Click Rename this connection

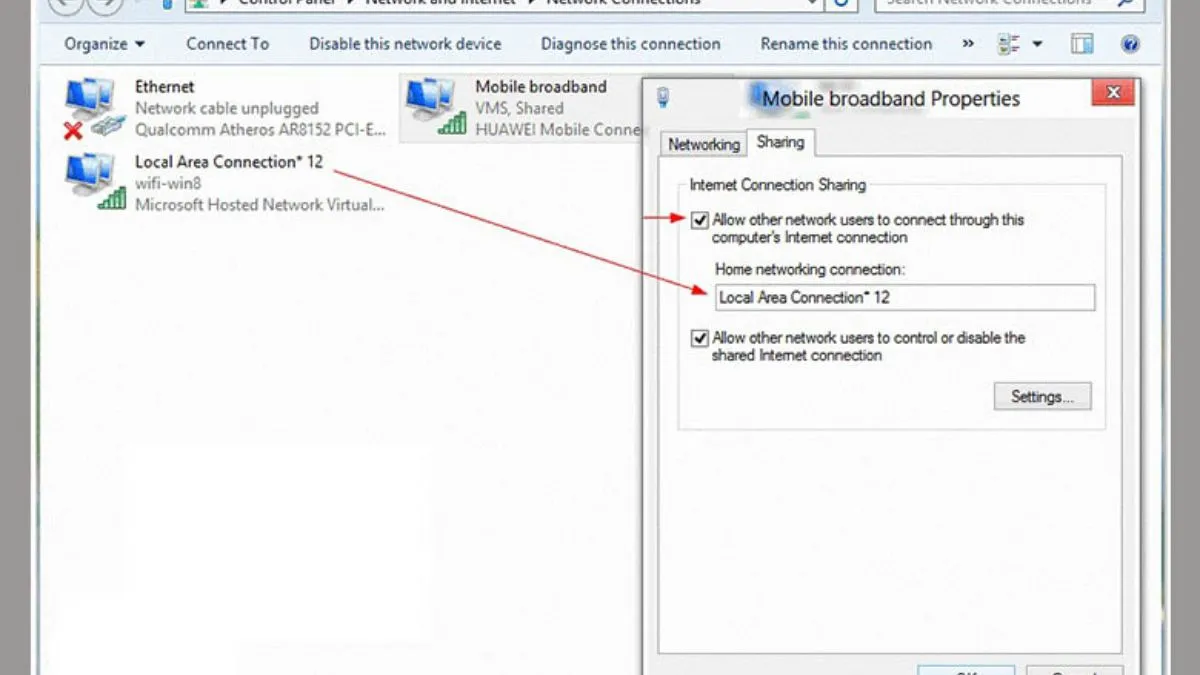click(846, 44)
